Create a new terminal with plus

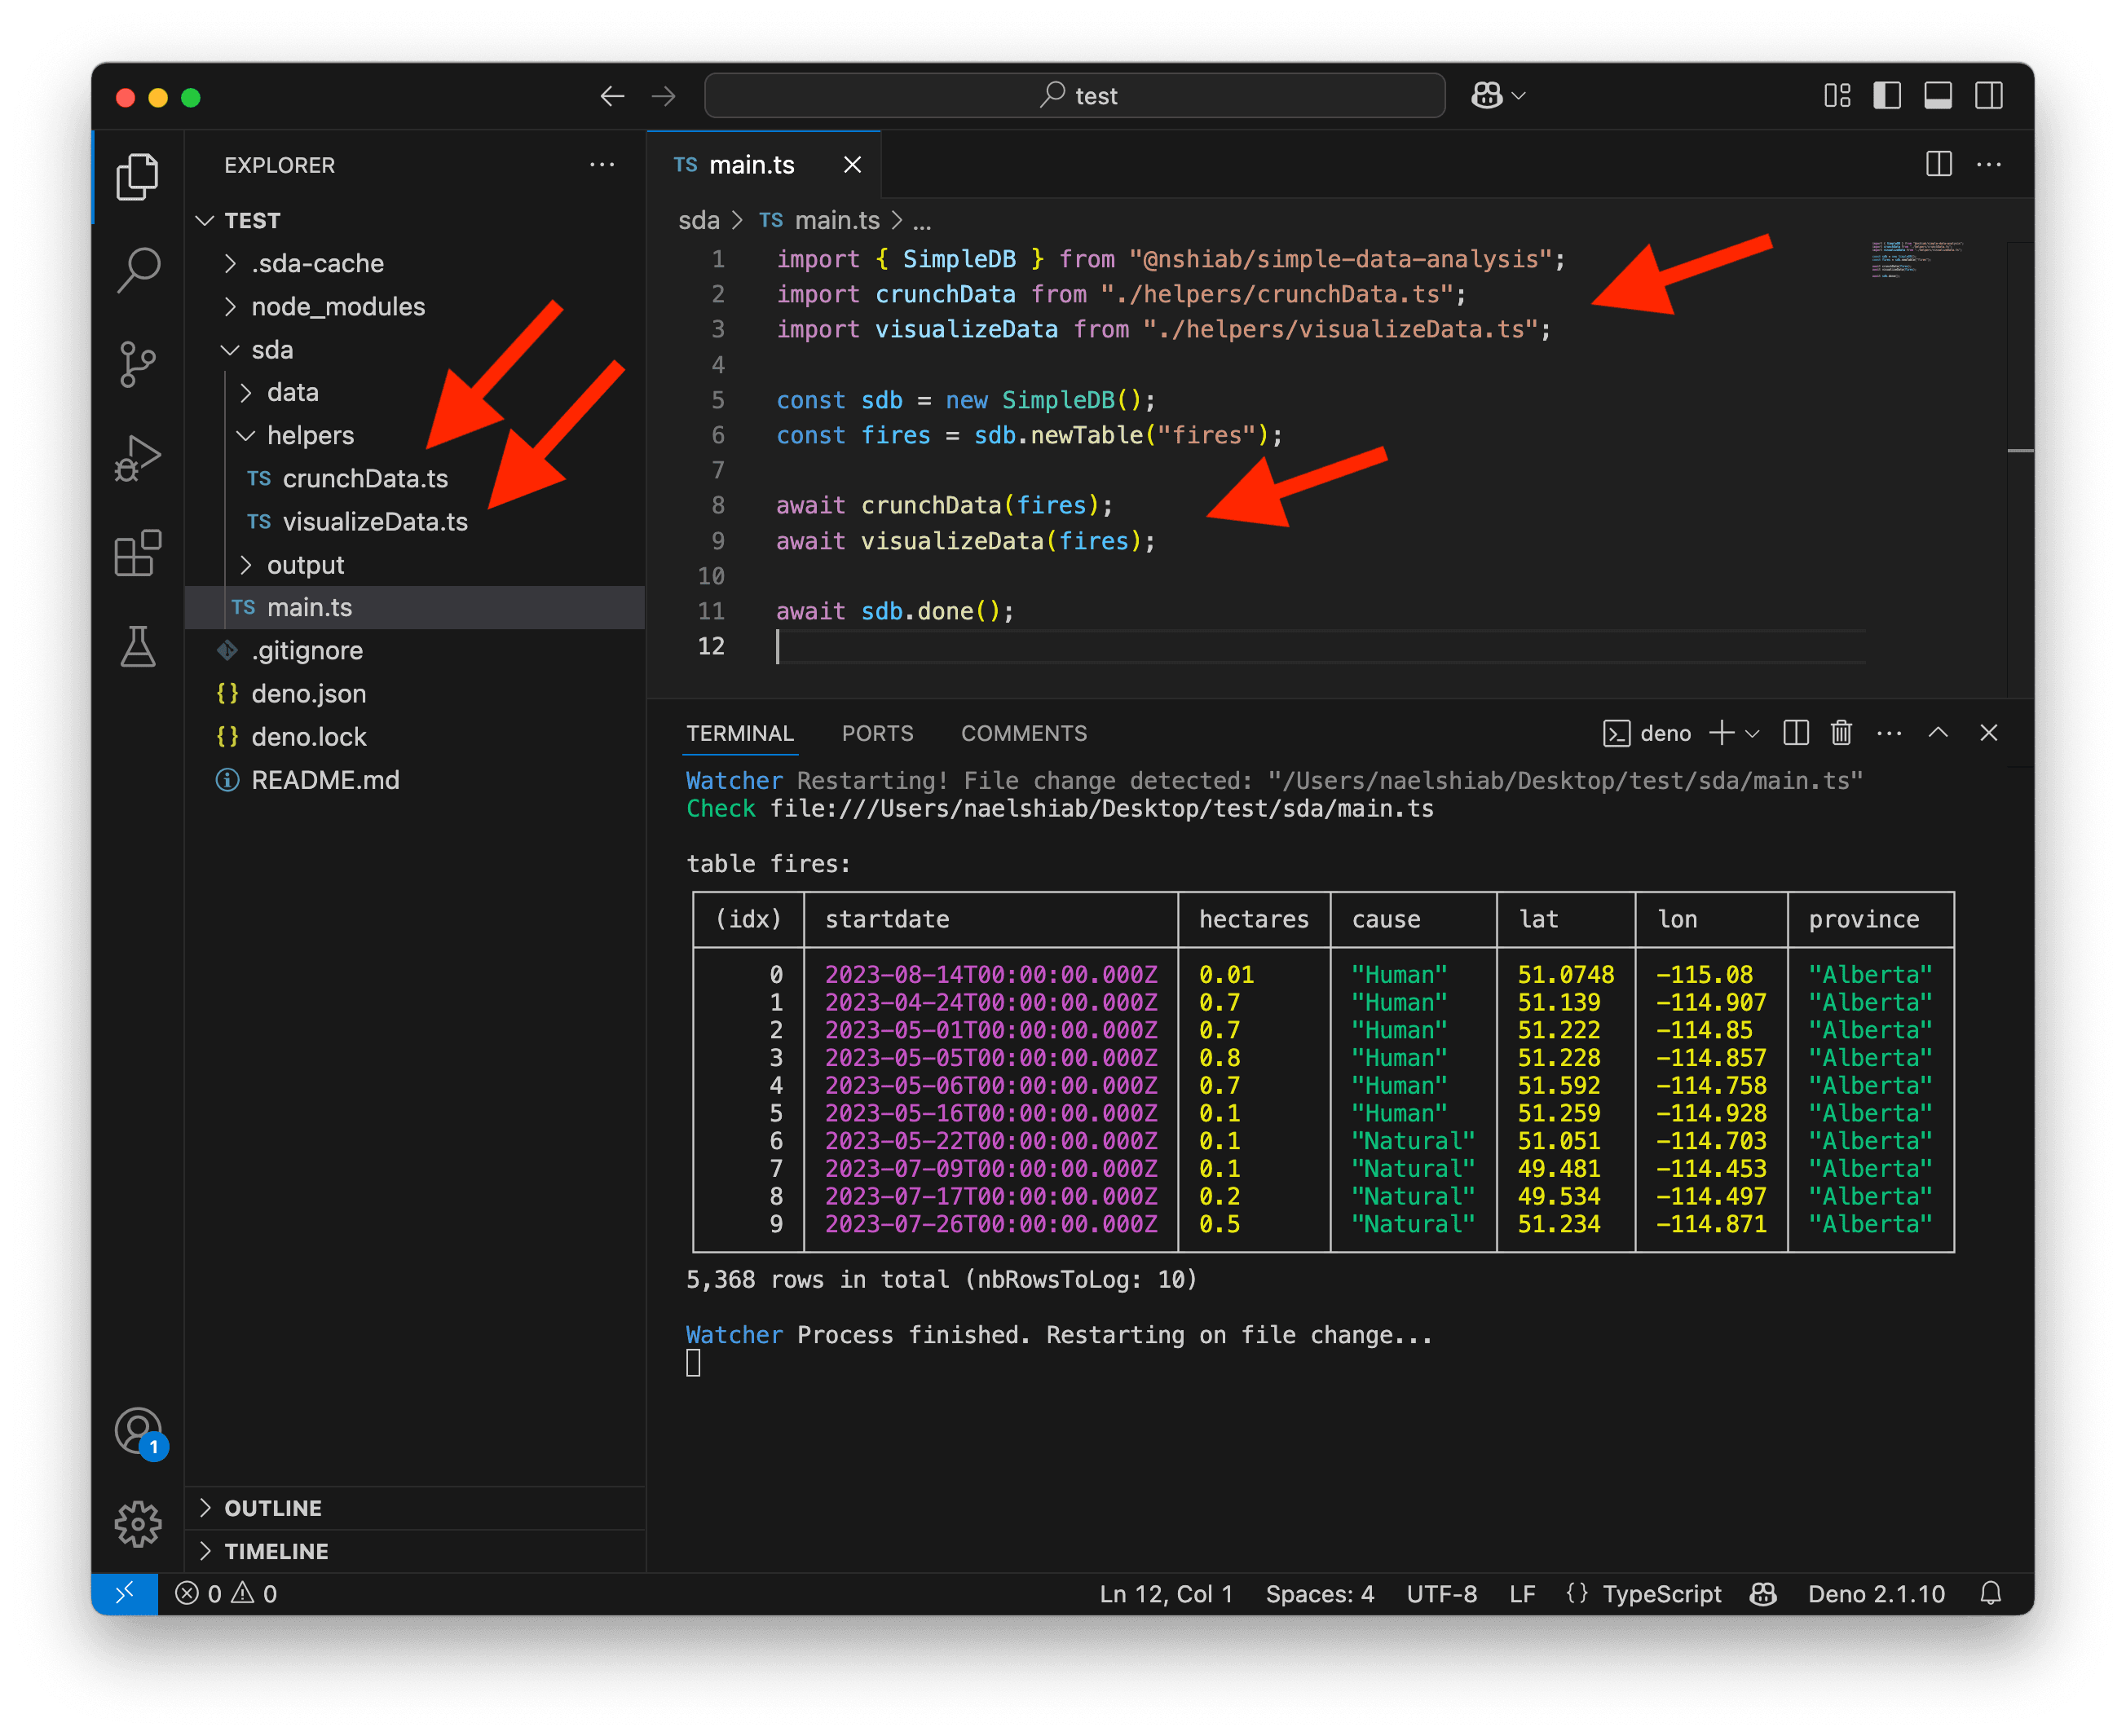pyautogui.click(x=1721, y=733)
